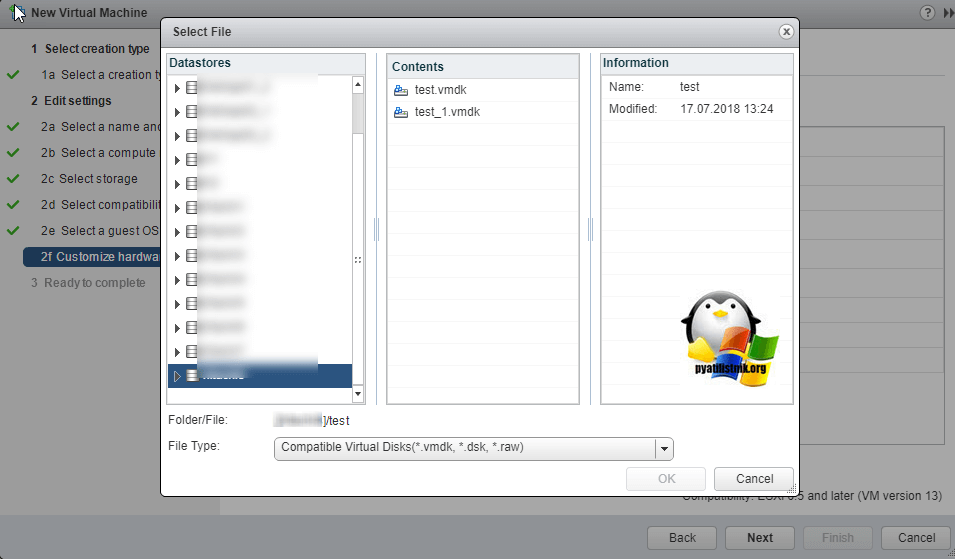955x559 pixels.
Task: Go to wizard step 2c Select storage
Action: (x=98, y=179)
